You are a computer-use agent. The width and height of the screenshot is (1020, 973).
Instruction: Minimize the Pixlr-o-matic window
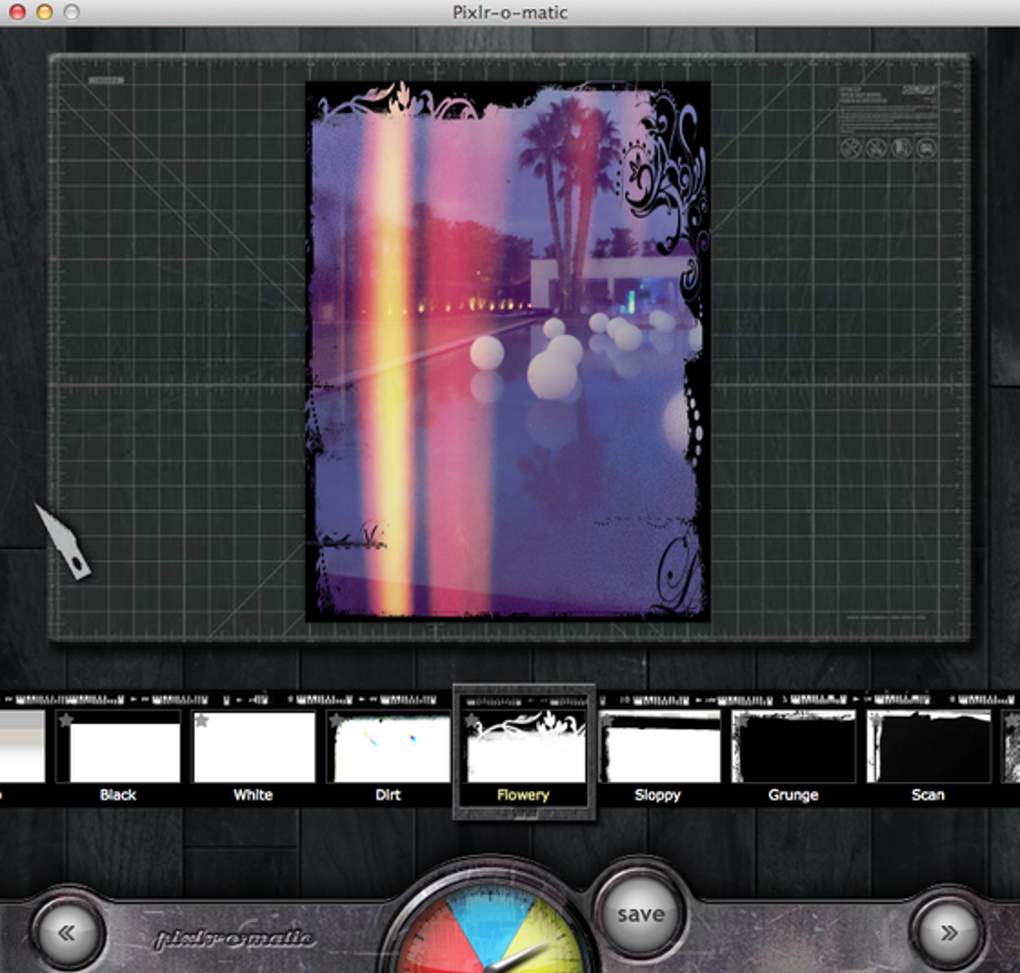(44, 12)
